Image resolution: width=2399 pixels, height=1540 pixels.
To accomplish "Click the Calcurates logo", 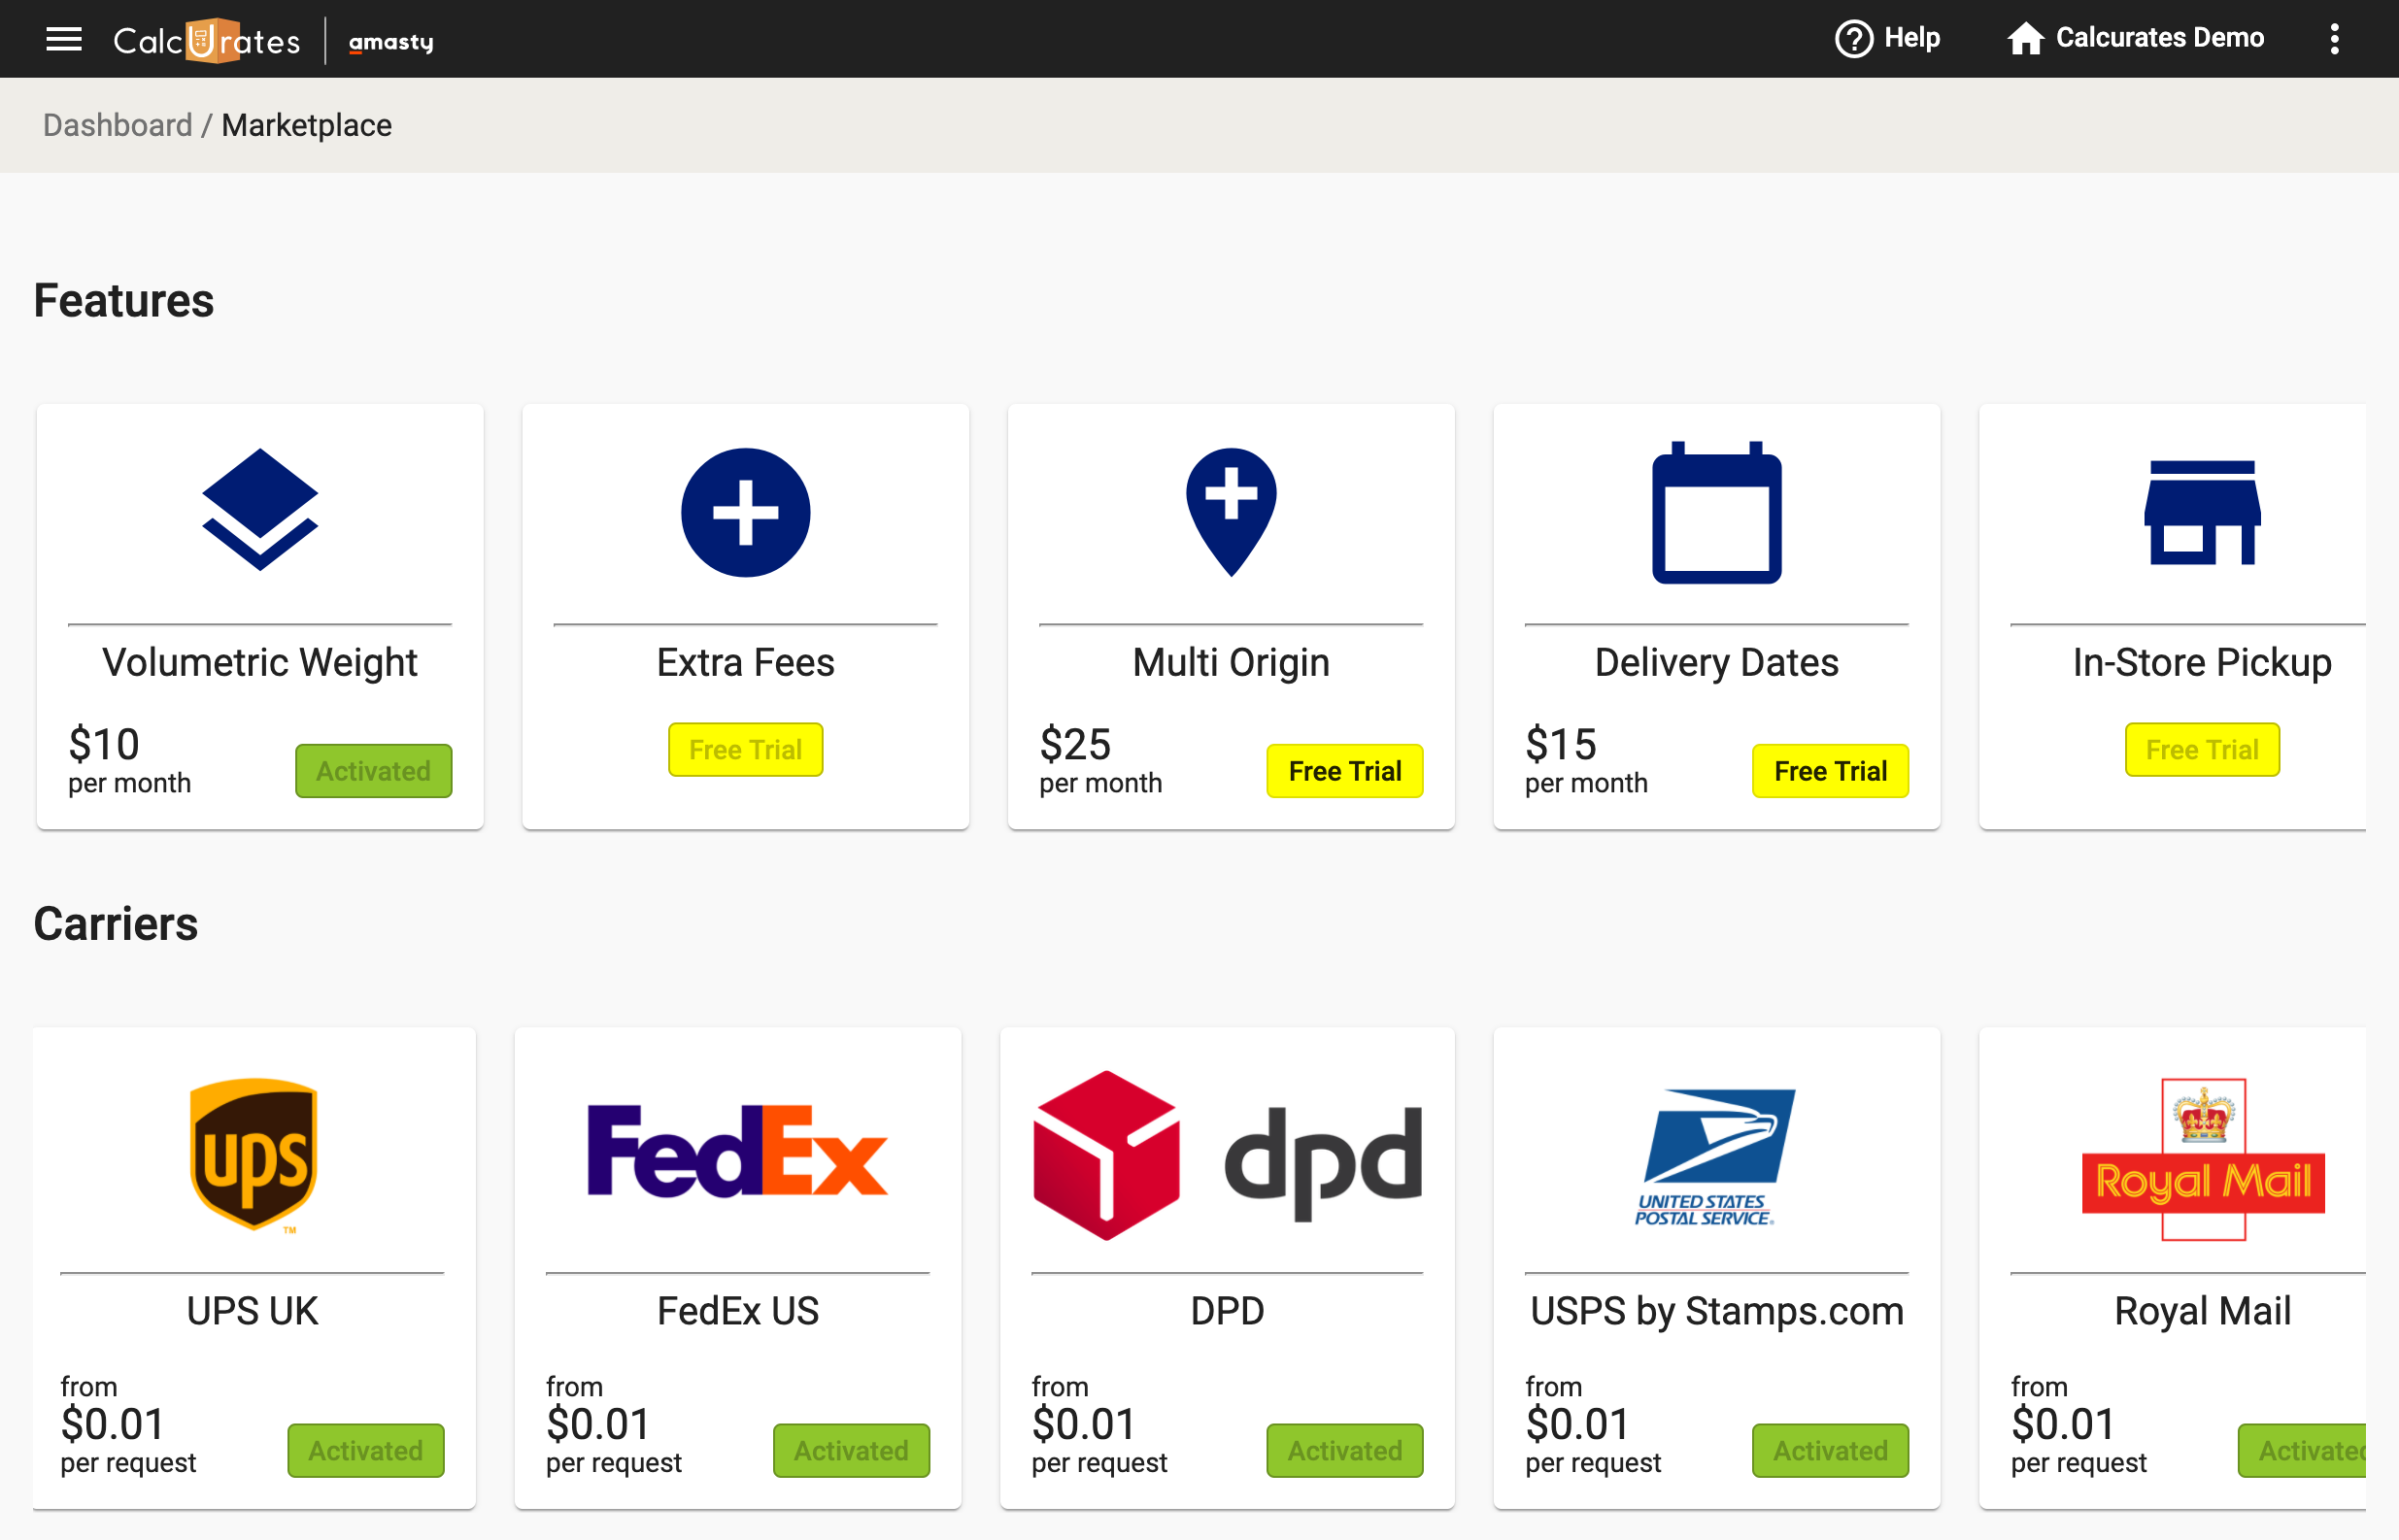I will pos(207,41).
